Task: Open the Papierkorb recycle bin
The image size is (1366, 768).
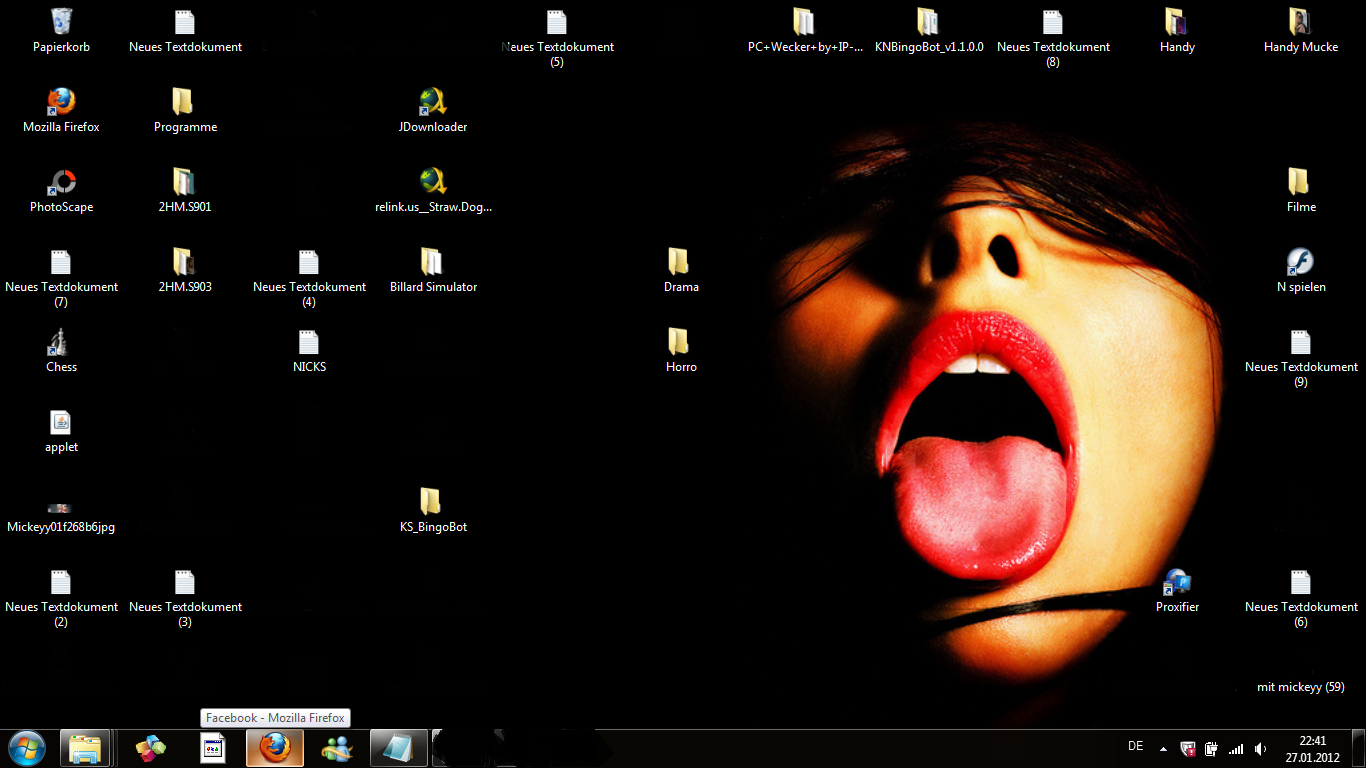Action: coord(61,22)
